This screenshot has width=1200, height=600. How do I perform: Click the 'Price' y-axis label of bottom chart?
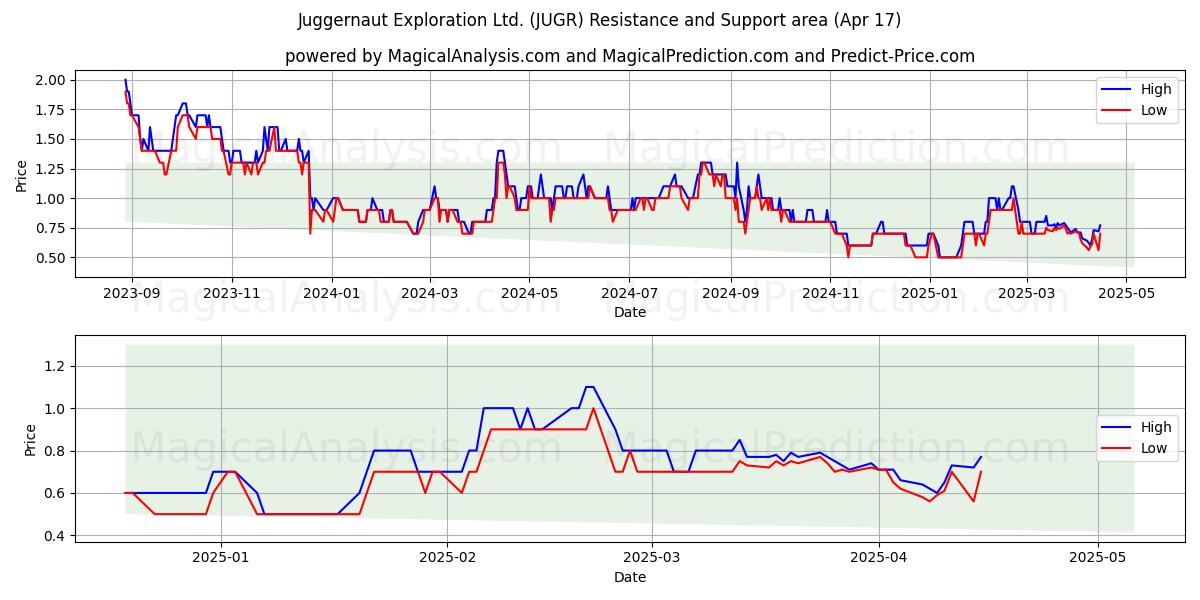point(30,439)
